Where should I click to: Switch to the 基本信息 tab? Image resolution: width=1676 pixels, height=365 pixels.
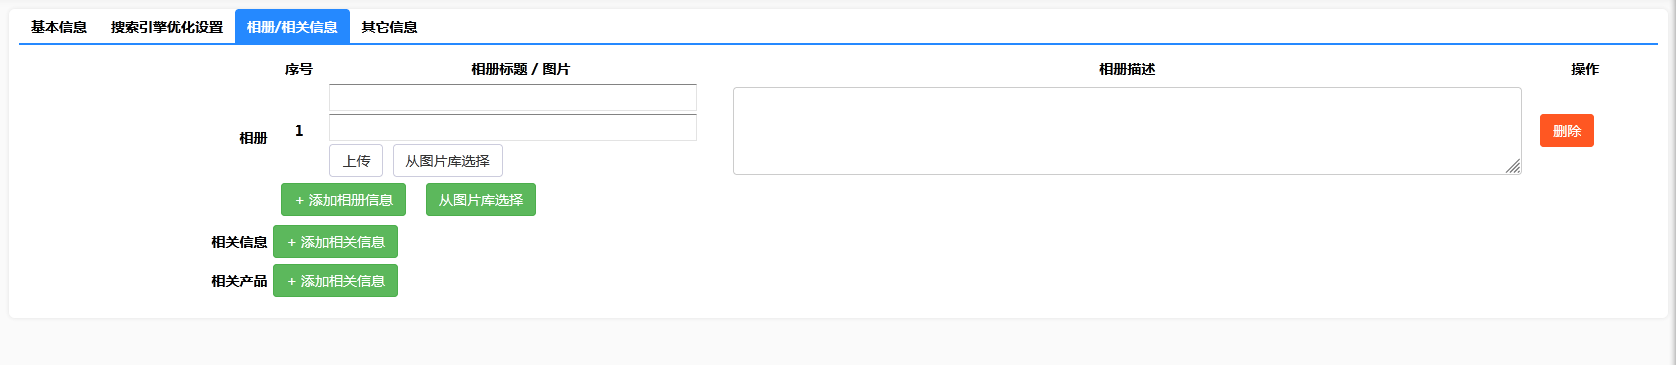[x=59, y=27]
